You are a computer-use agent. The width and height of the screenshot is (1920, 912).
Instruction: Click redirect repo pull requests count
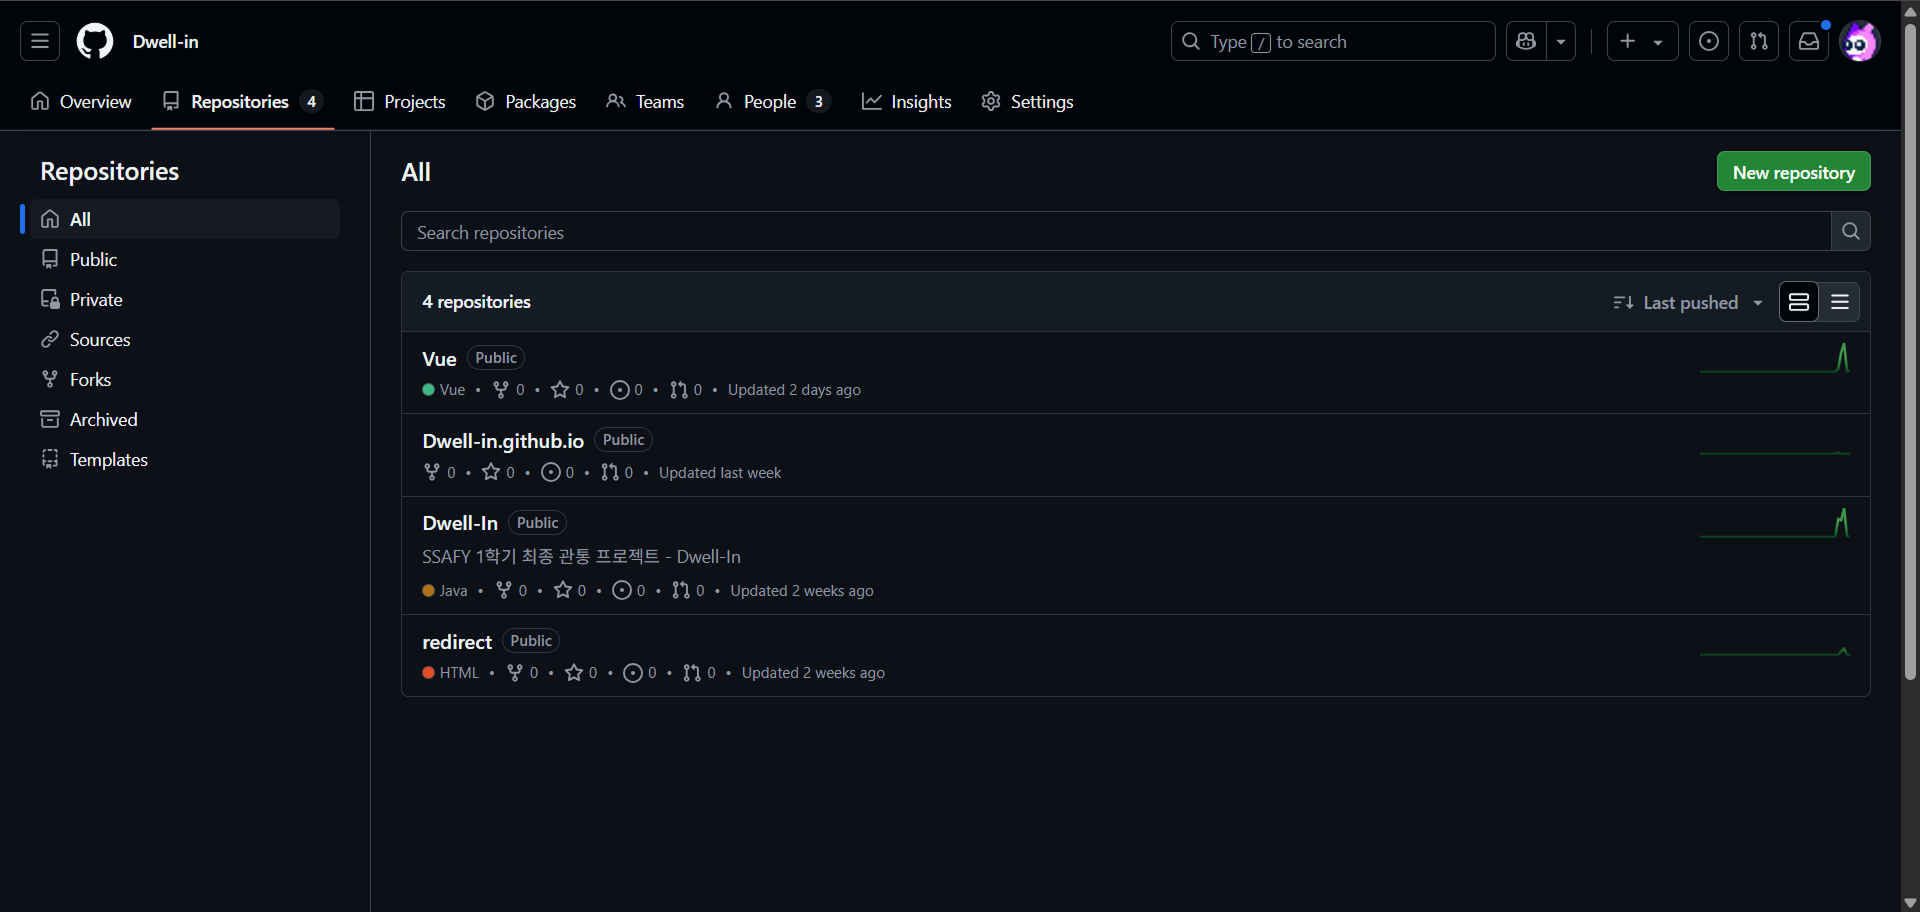click(x=700, y=673)
